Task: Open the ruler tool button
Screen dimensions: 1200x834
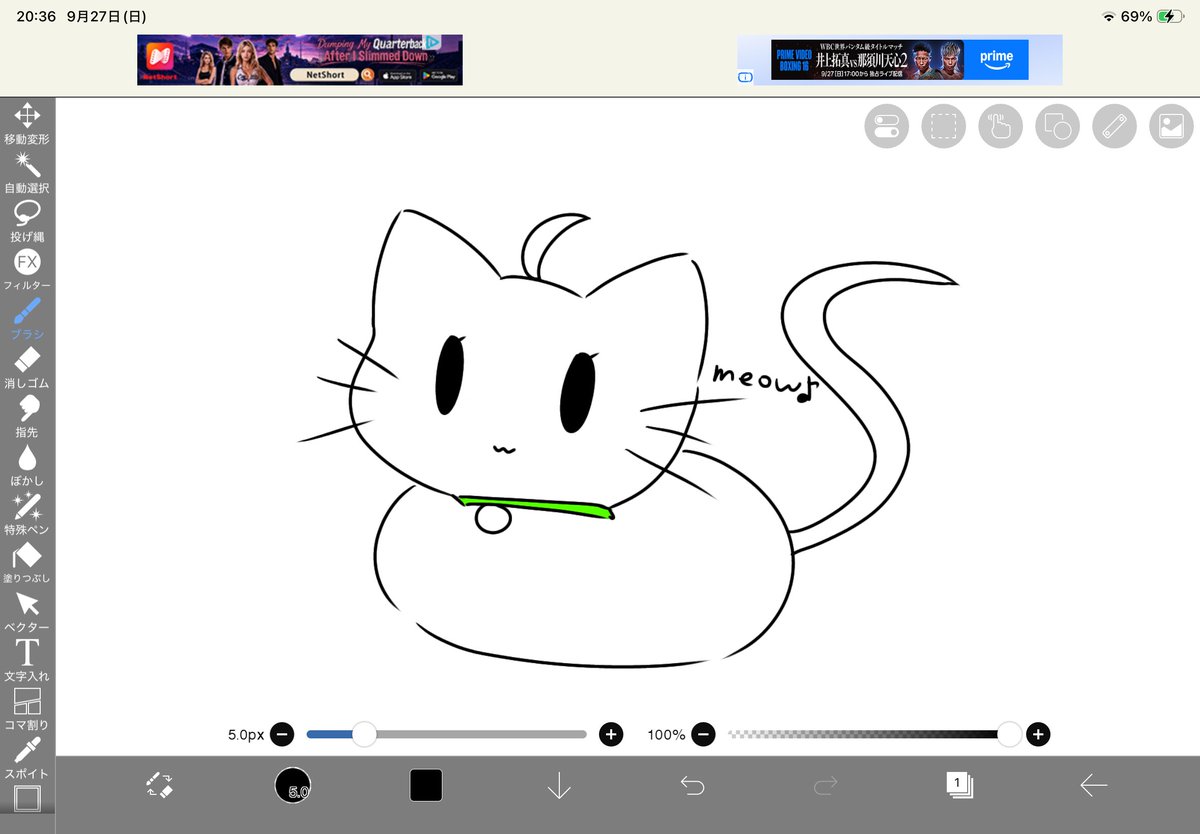Action: [x=1114, y=126]
